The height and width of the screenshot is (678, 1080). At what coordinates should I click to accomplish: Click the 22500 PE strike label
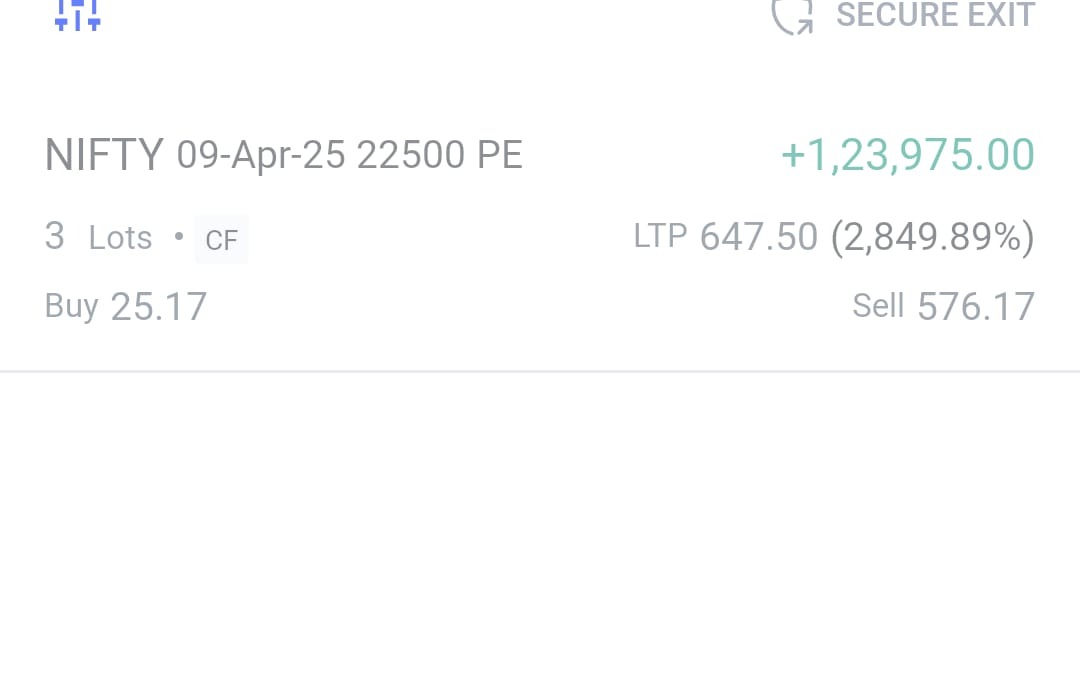(440, 156)
